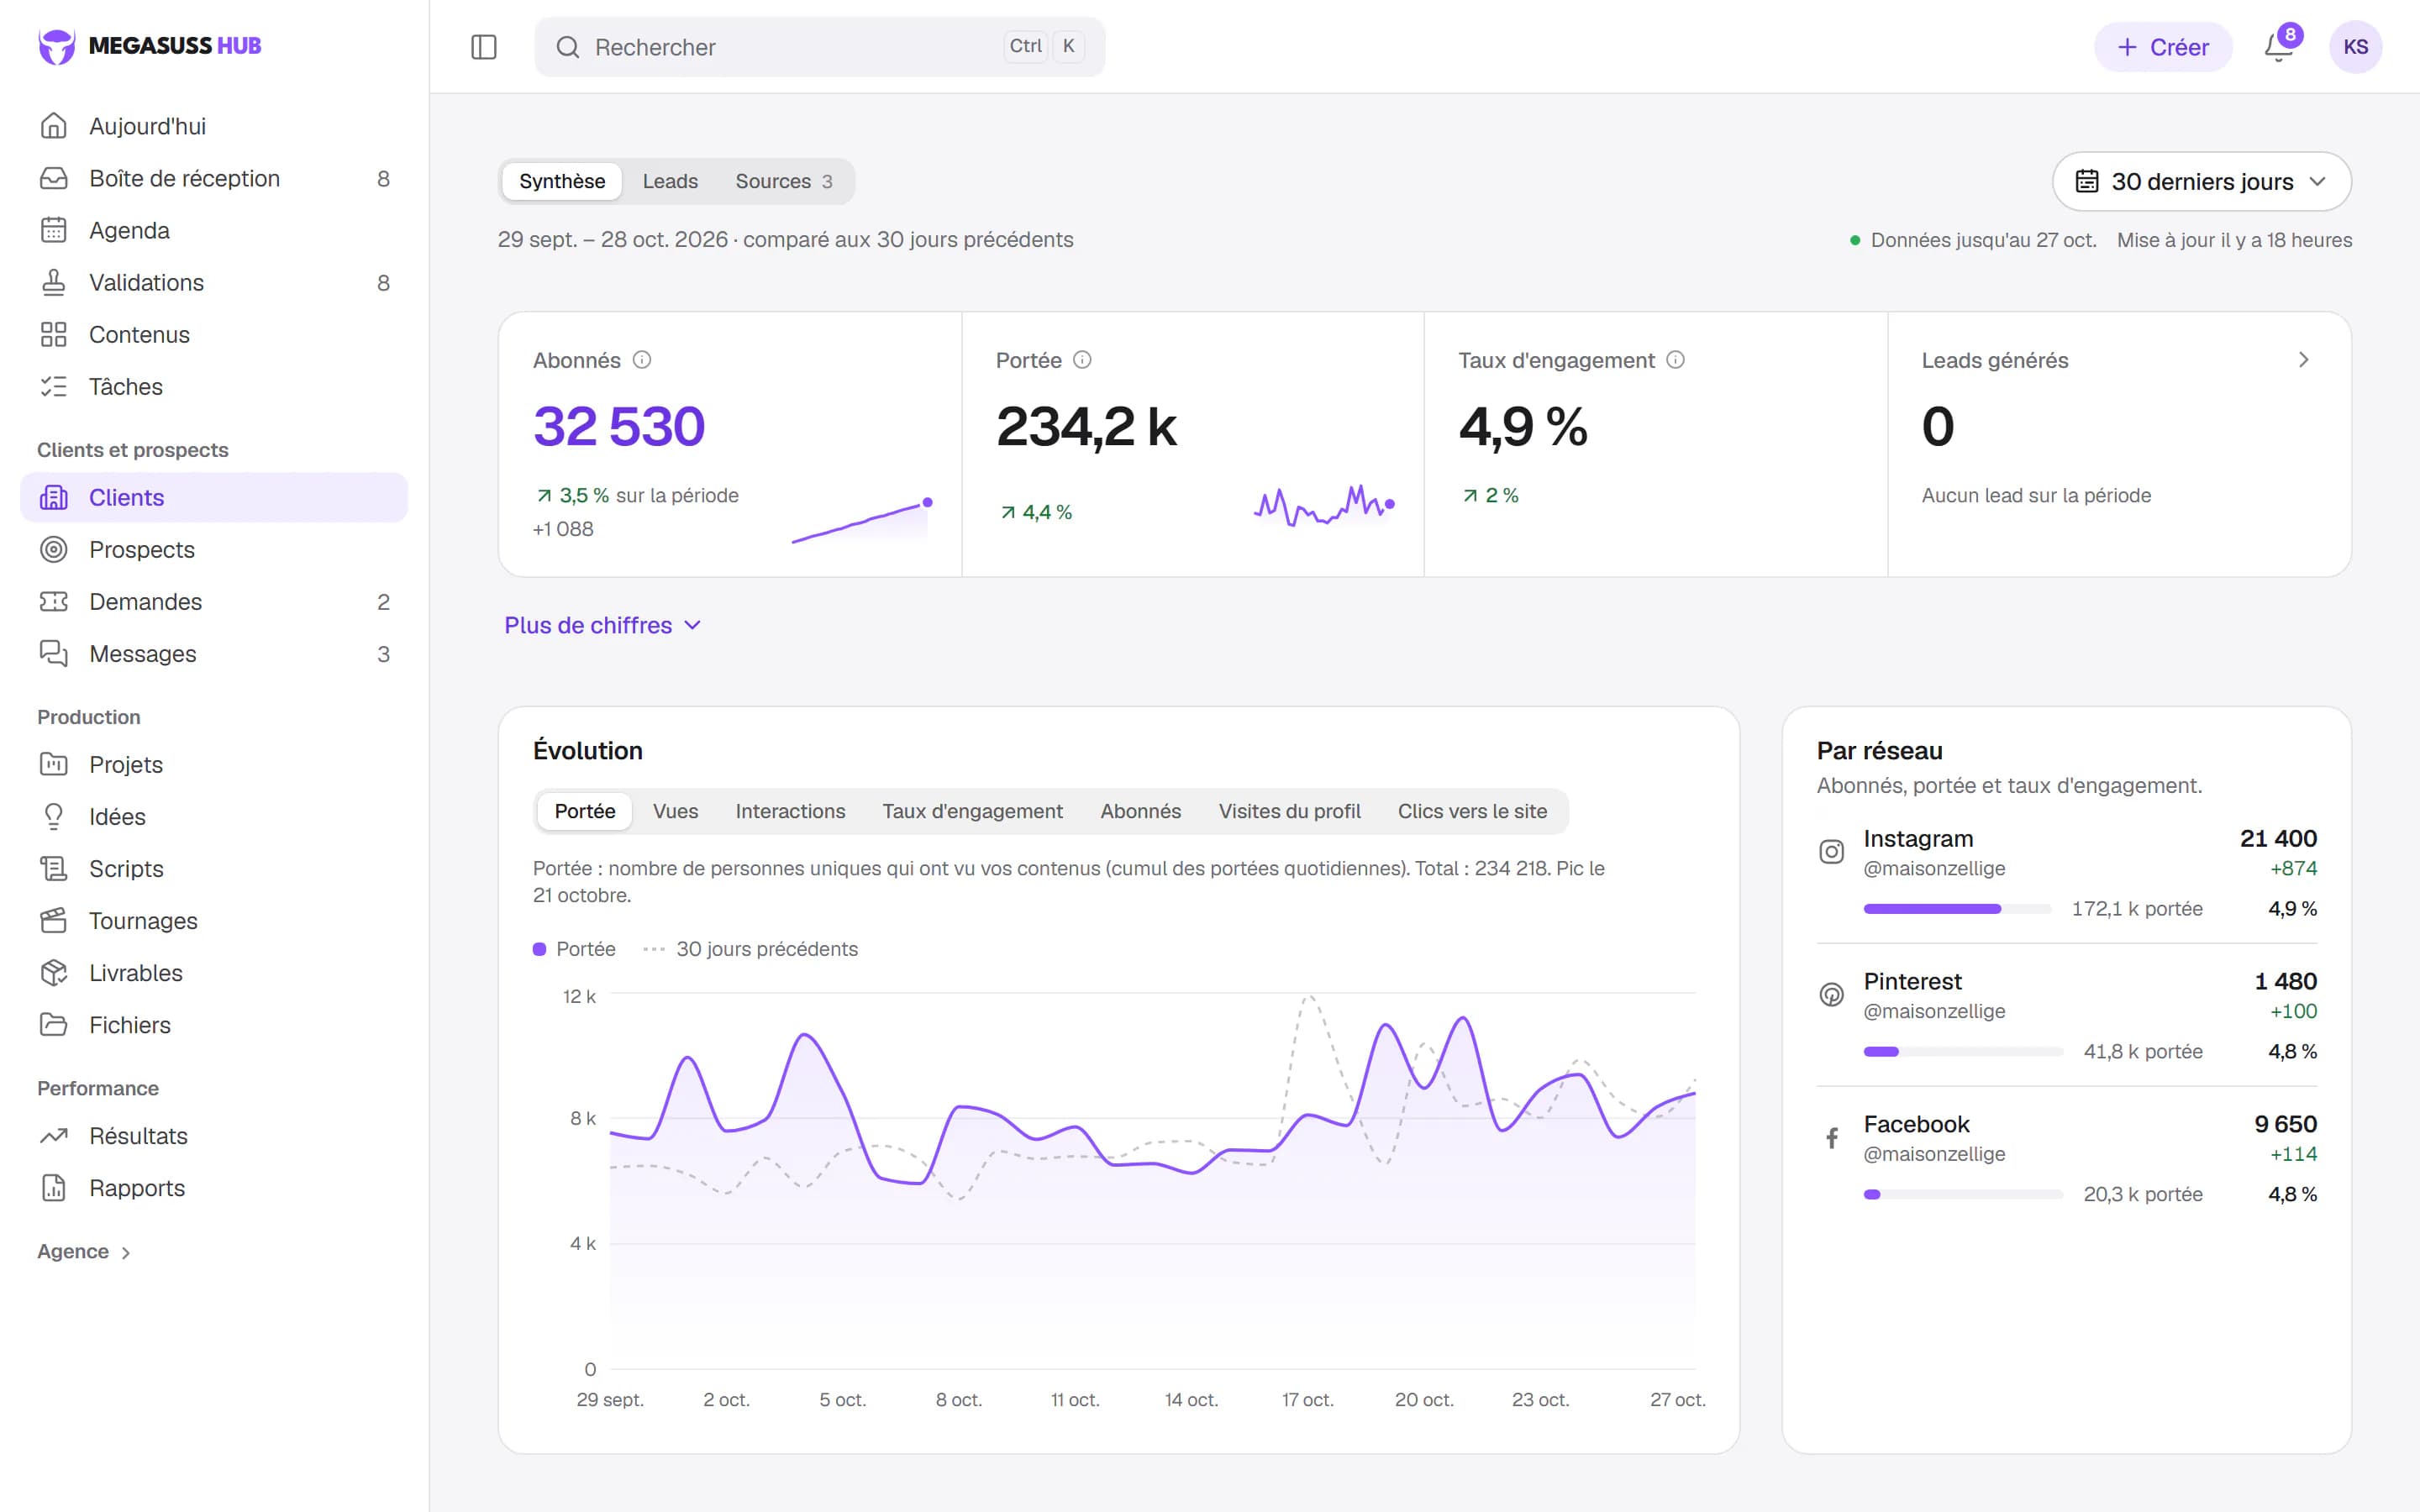Focus the Rechercher search field
The height and width of the screenshot is (1512, 2420).
pos(820,47)
